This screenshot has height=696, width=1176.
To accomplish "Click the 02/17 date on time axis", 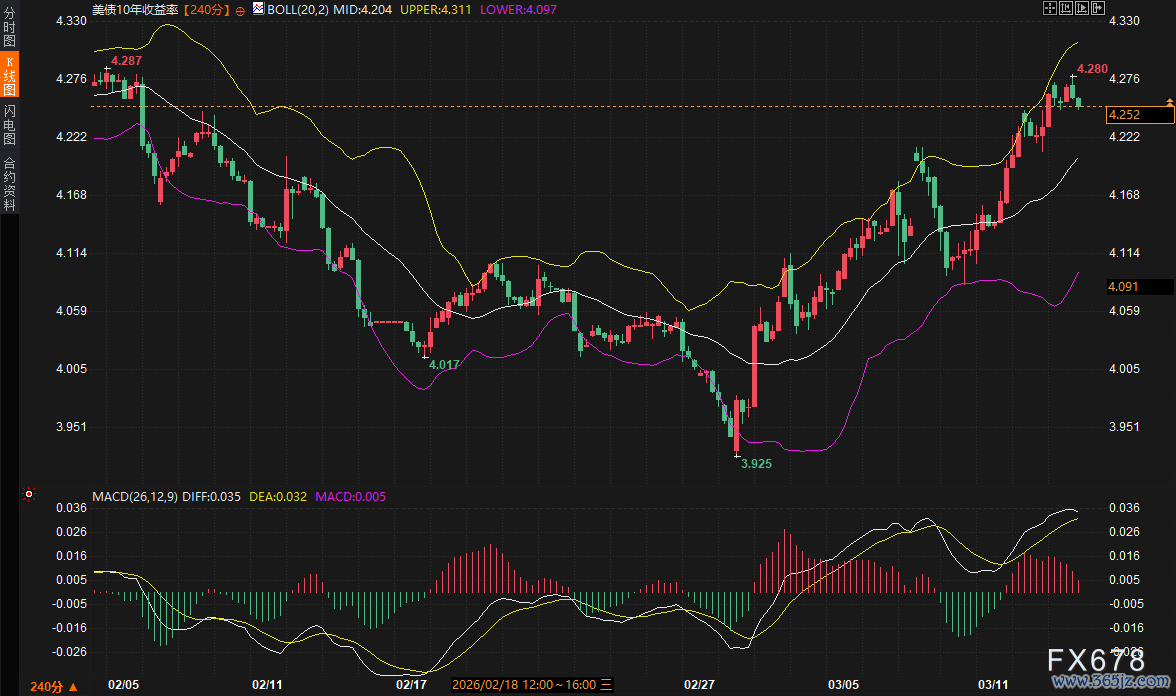I will tap(411, 684).
